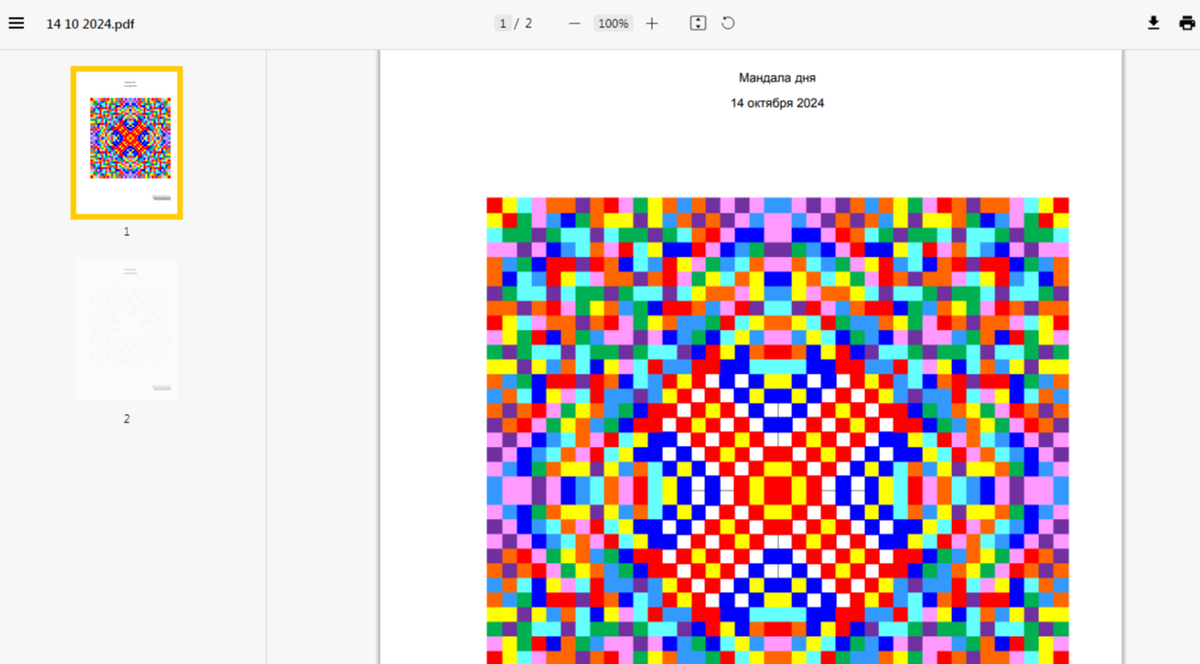This screenshot has height=664, width=1200.
Task: Click the current page number field
Action: click(x=503, y=23)
